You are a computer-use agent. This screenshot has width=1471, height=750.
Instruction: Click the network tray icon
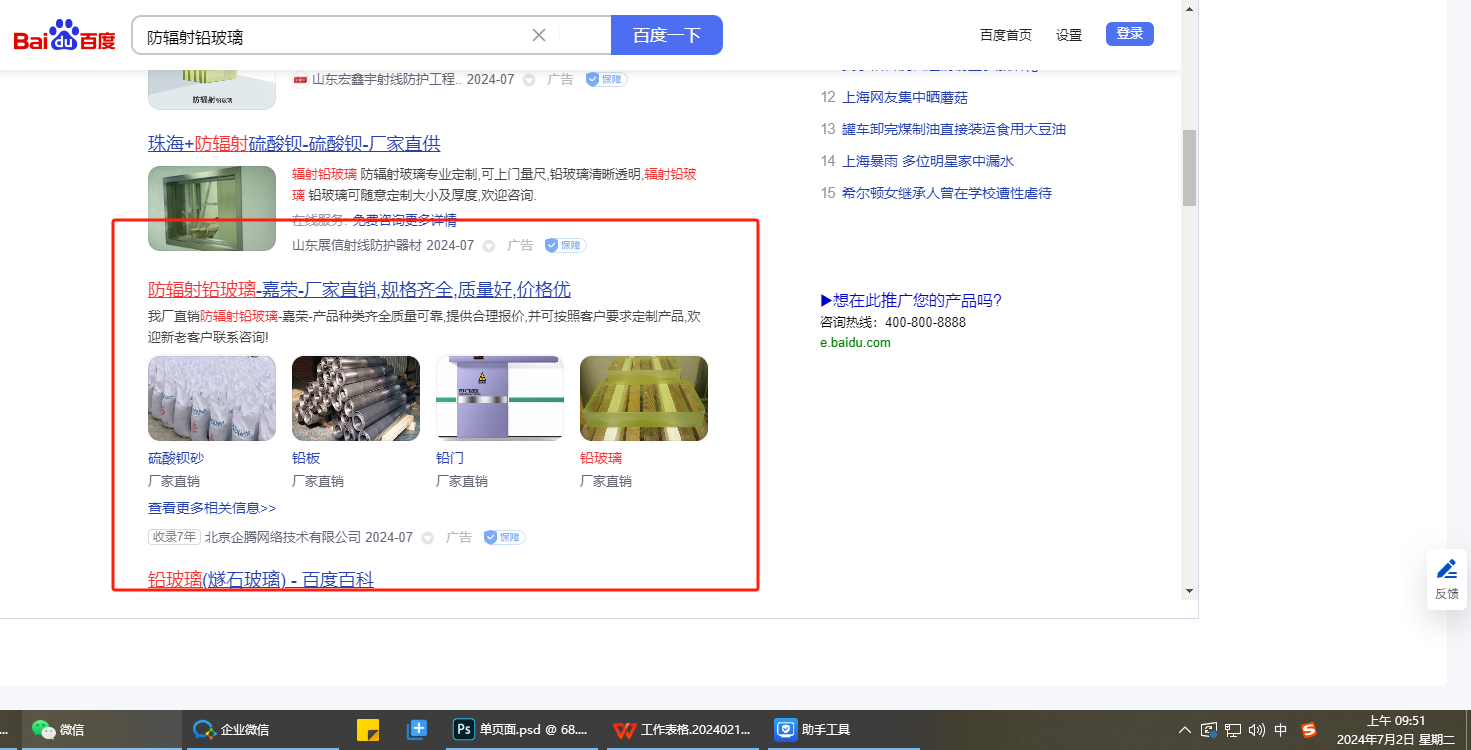(1233, 730)
